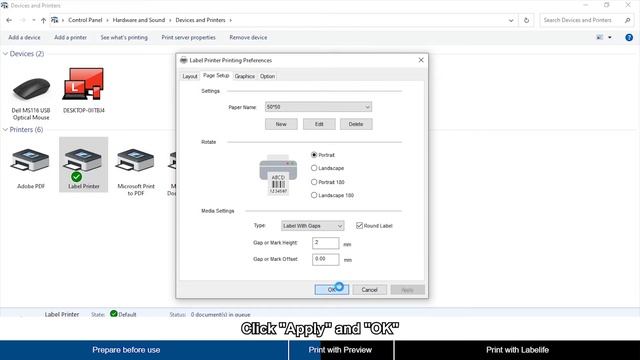640x360 pixels.
Task: Click Add a printer in toolbar
Action: click(x=71, y=38)
